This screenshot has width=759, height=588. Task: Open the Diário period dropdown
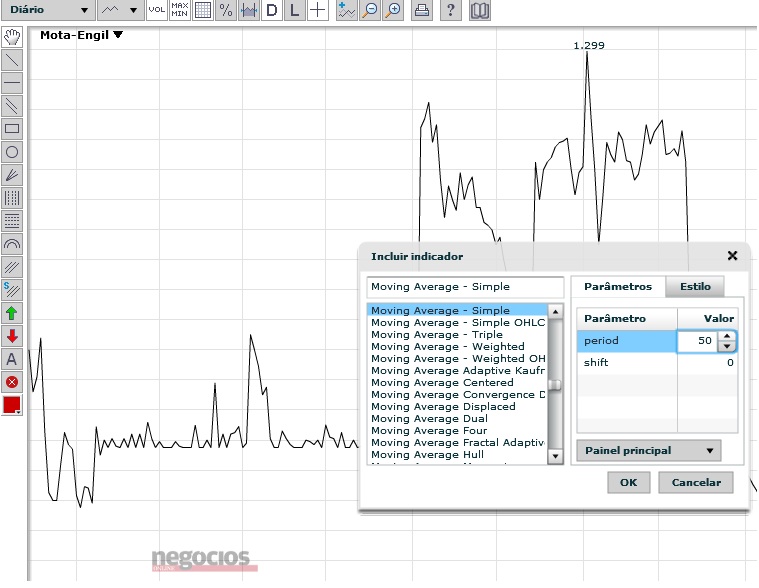(x=48, y=10)
